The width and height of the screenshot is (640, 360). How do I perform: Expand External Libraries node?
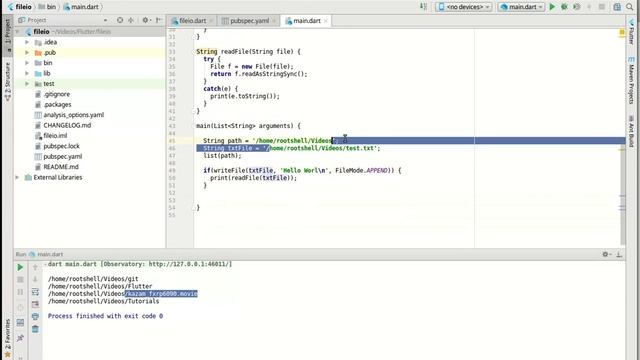pos(18,178)
